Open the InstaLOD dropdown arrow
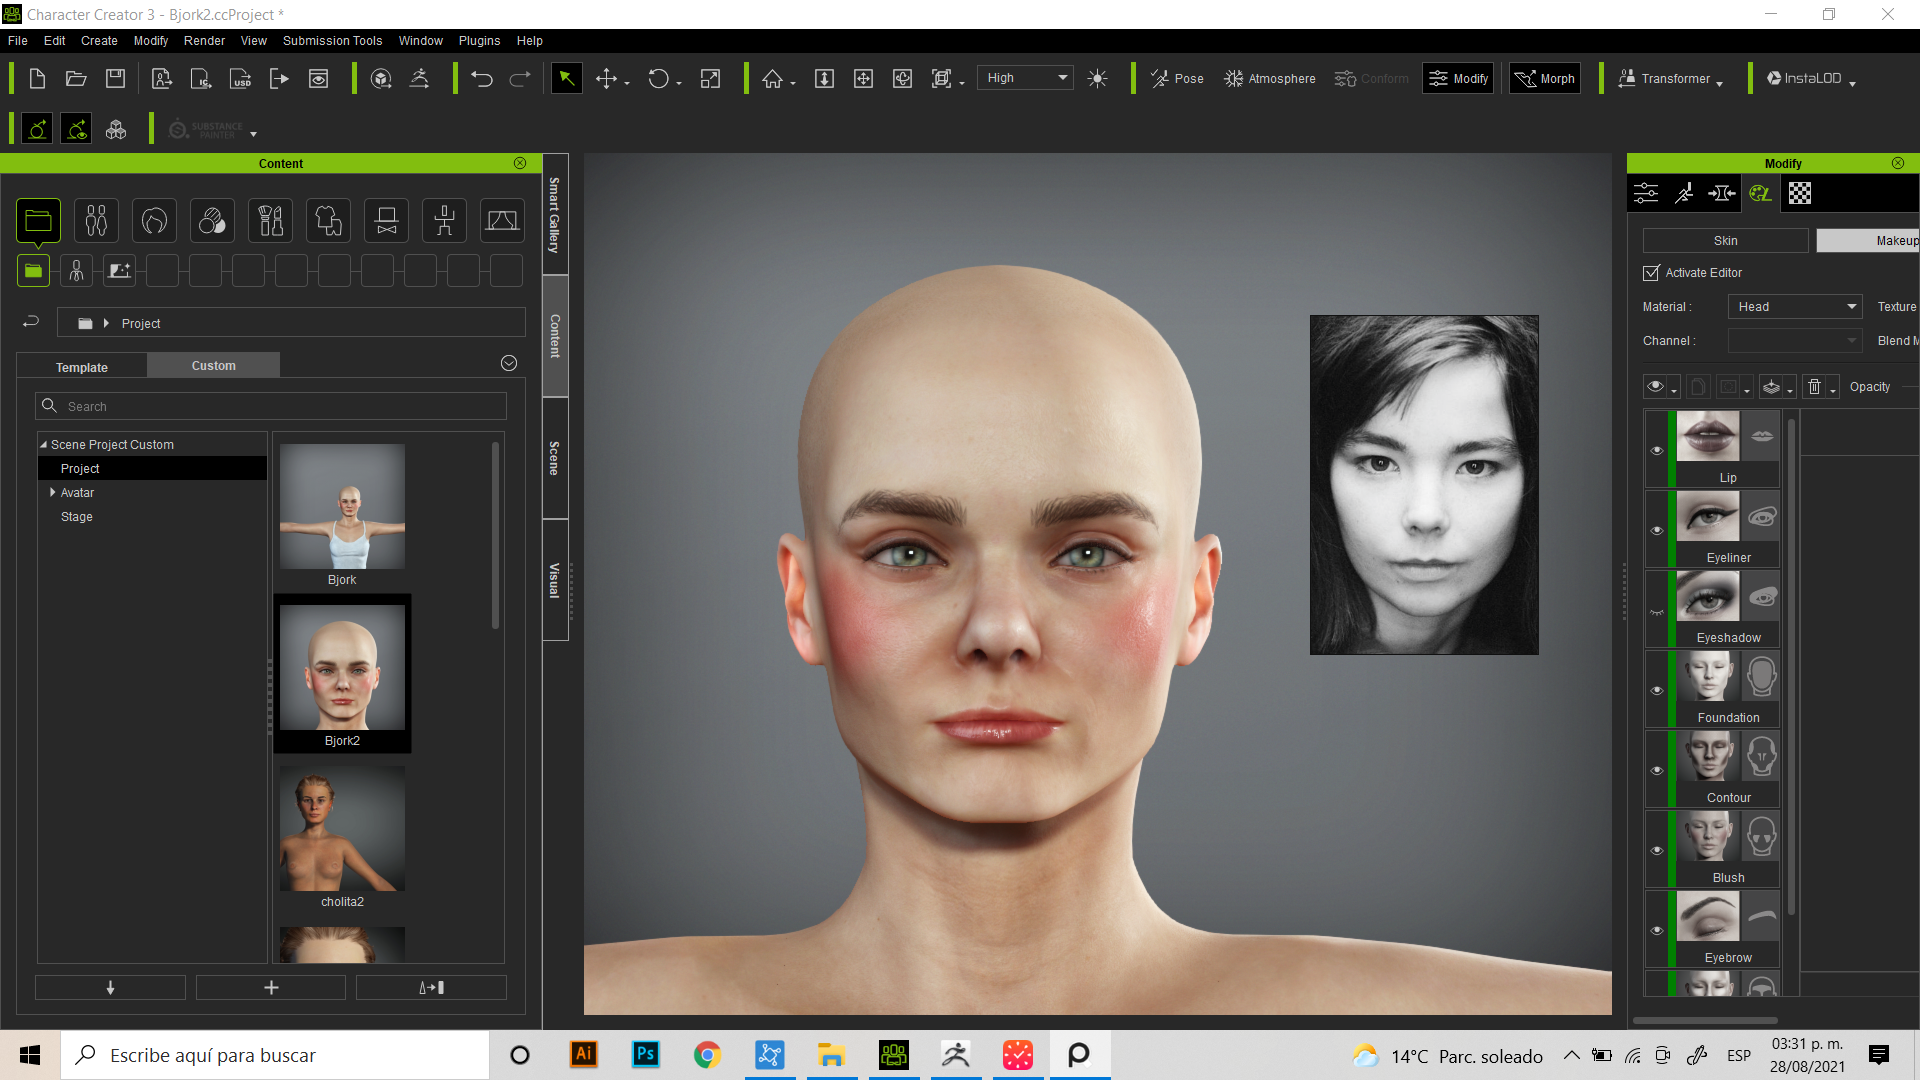The width and height of the screenshot is (1920, 1080). point(1853,84)
